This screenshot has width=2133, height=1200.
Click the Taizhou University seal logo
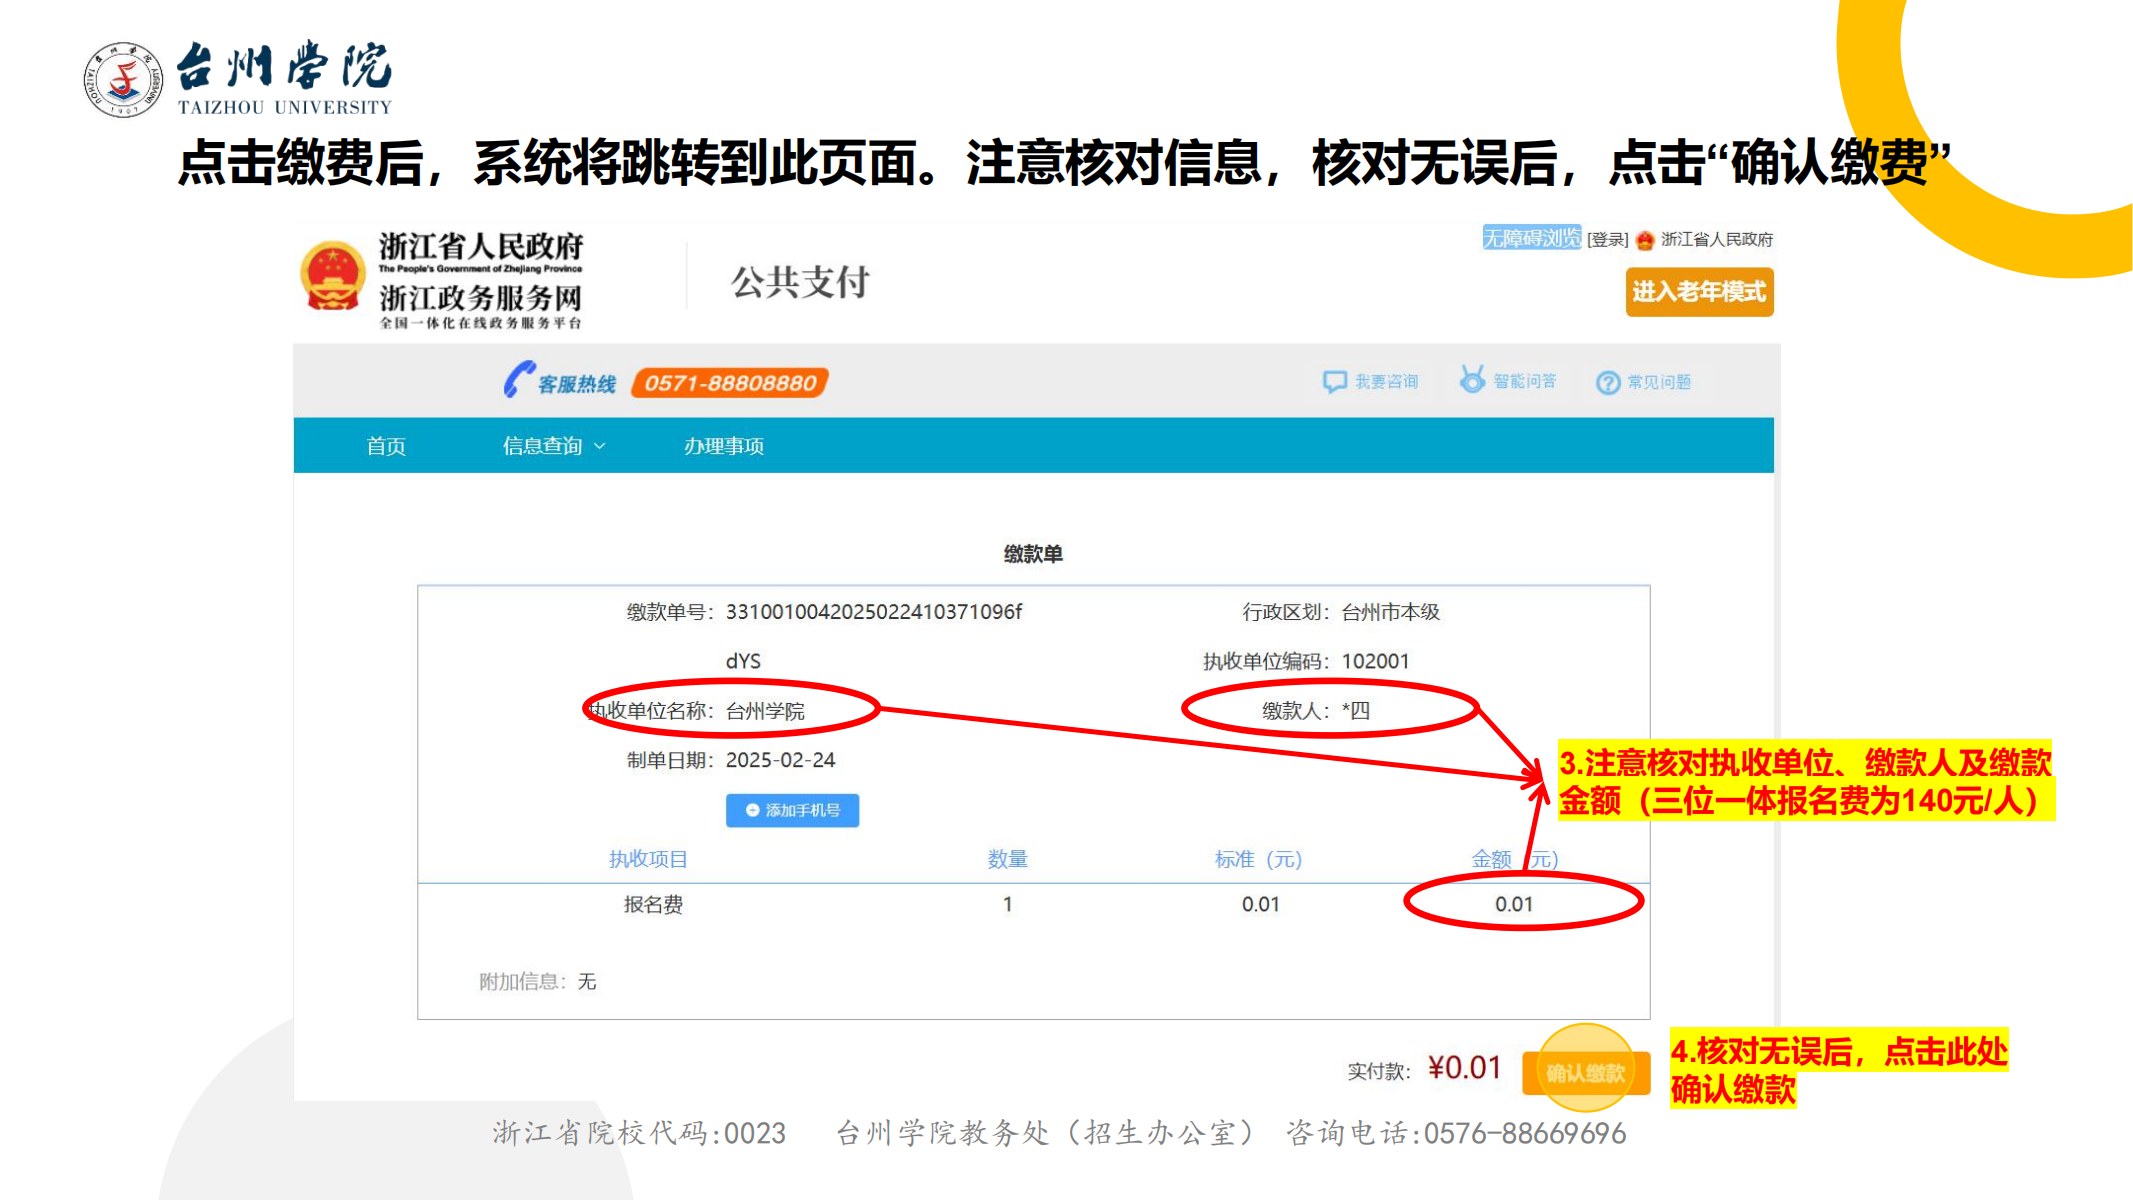tap(123, 80)
